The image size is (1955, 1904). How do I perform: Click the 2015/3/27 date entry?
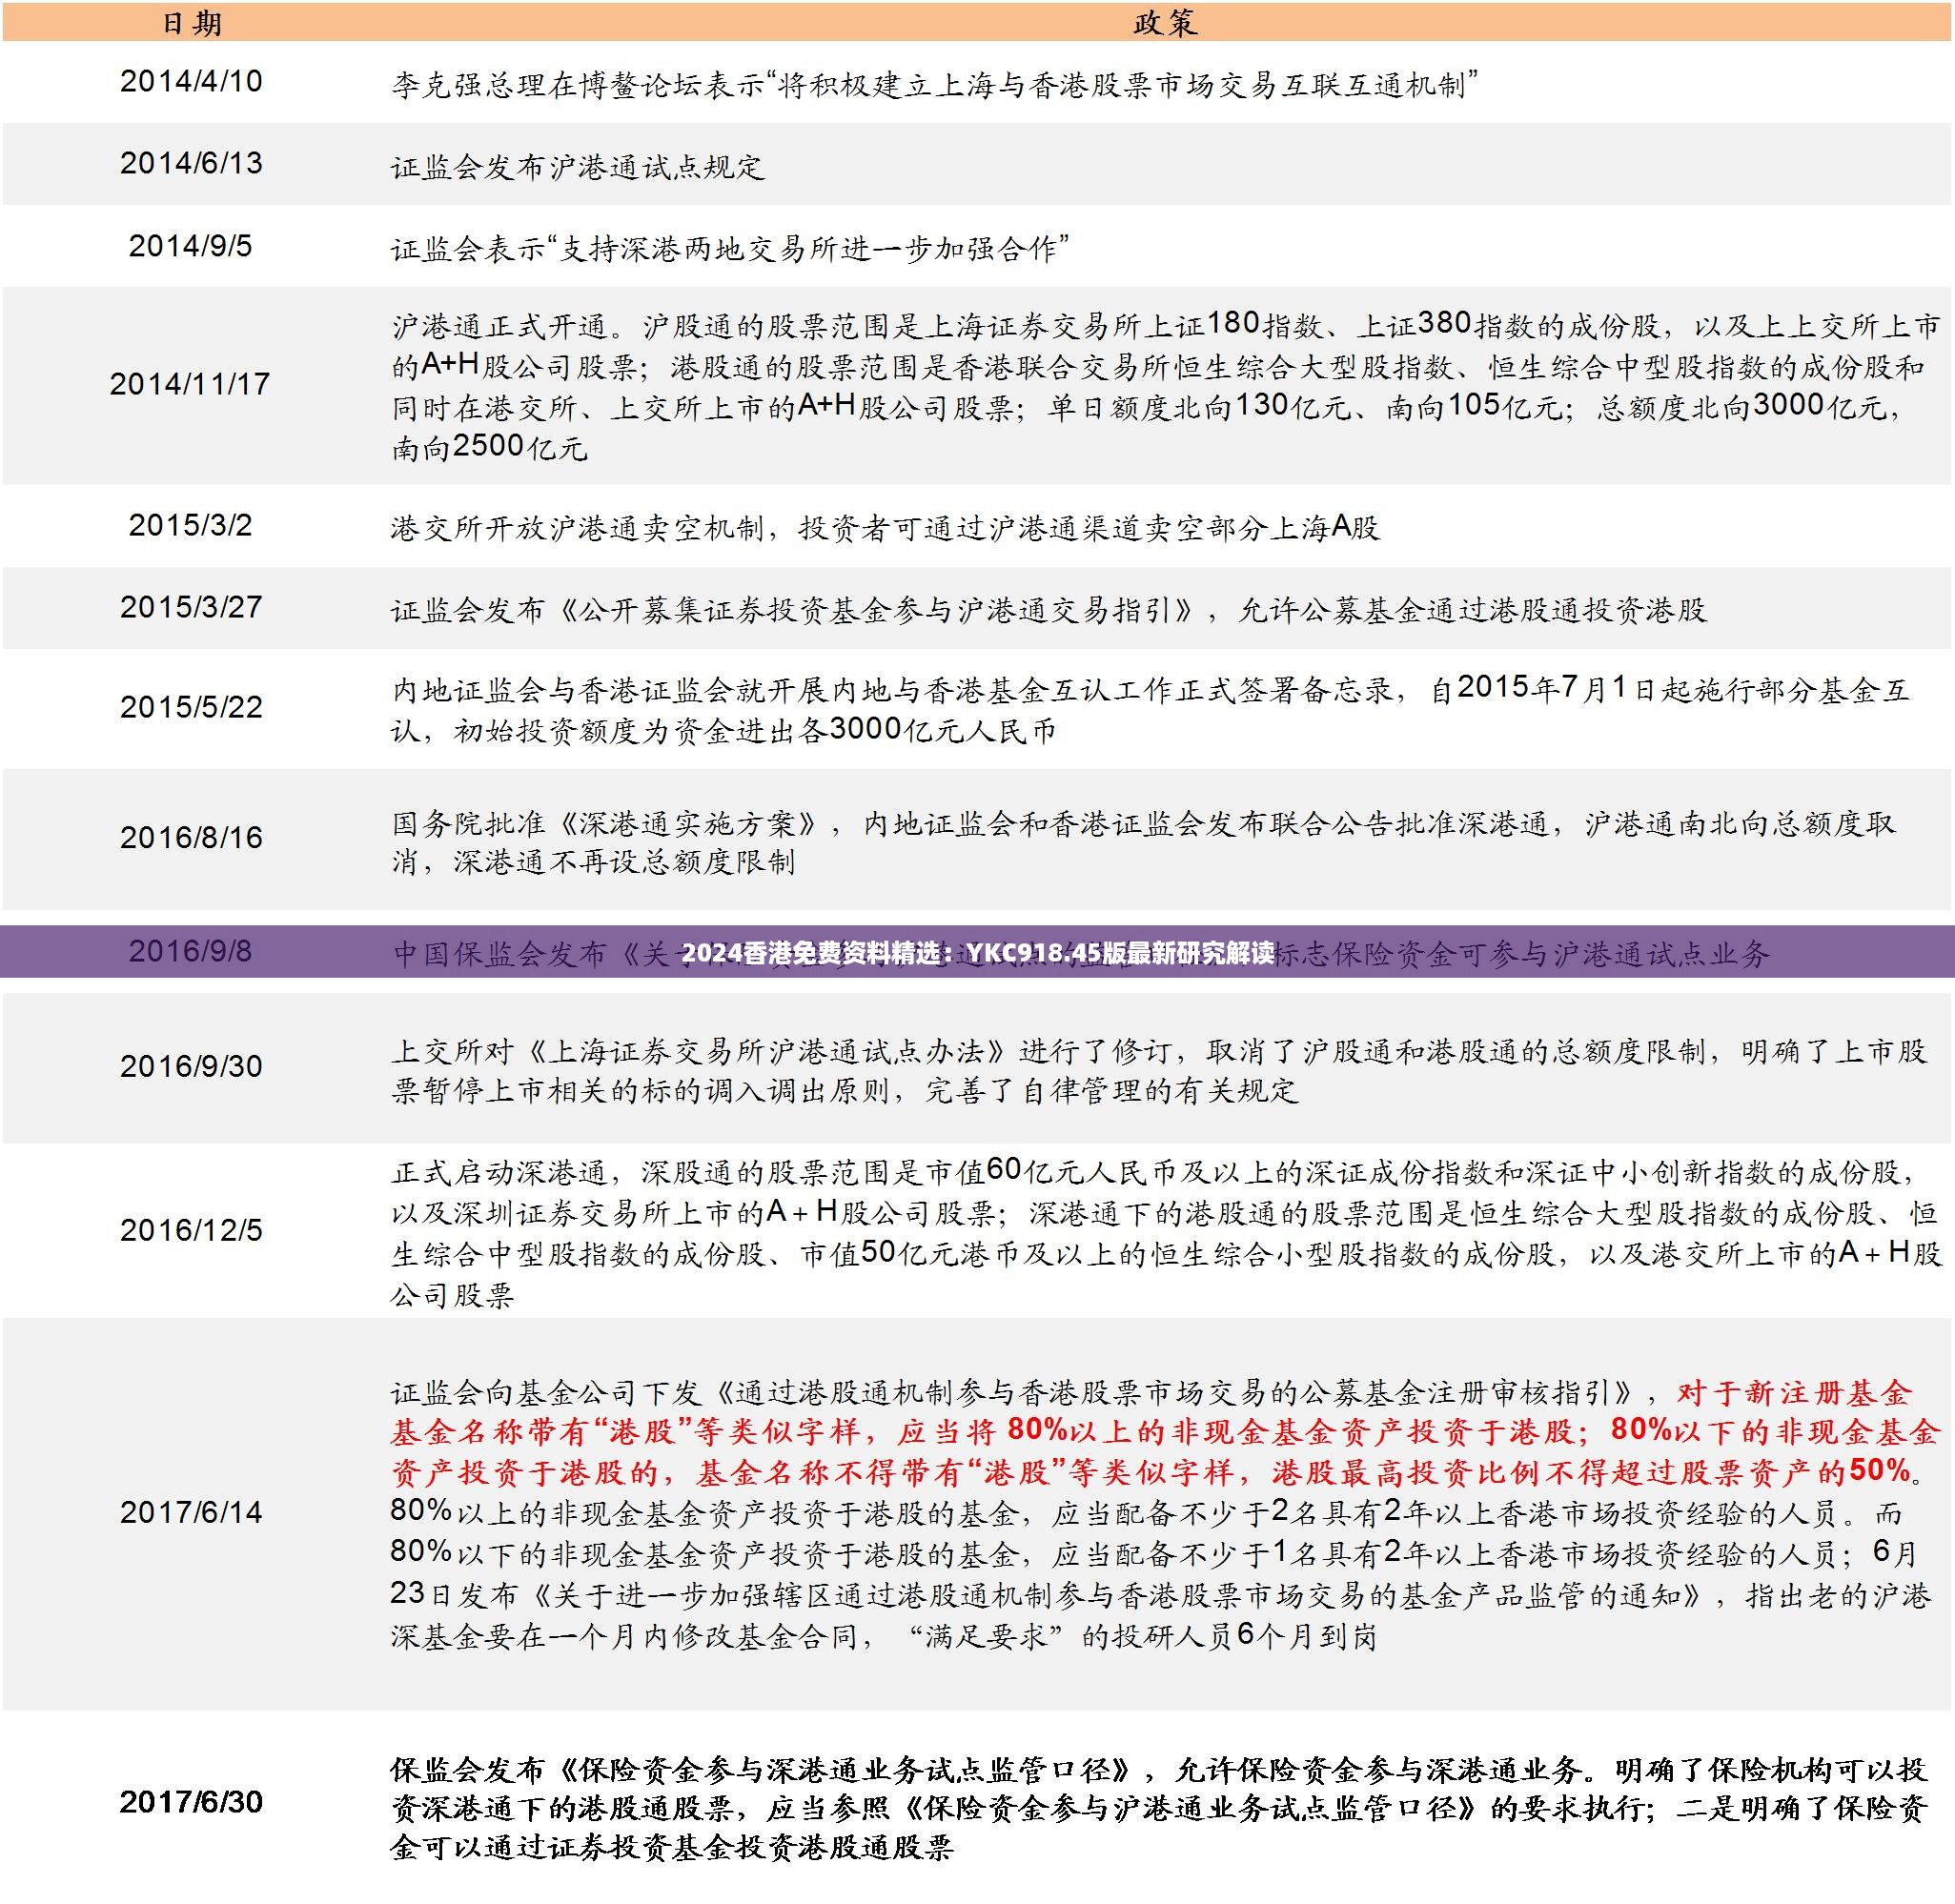pyautogui.click(x=191, y=607)
